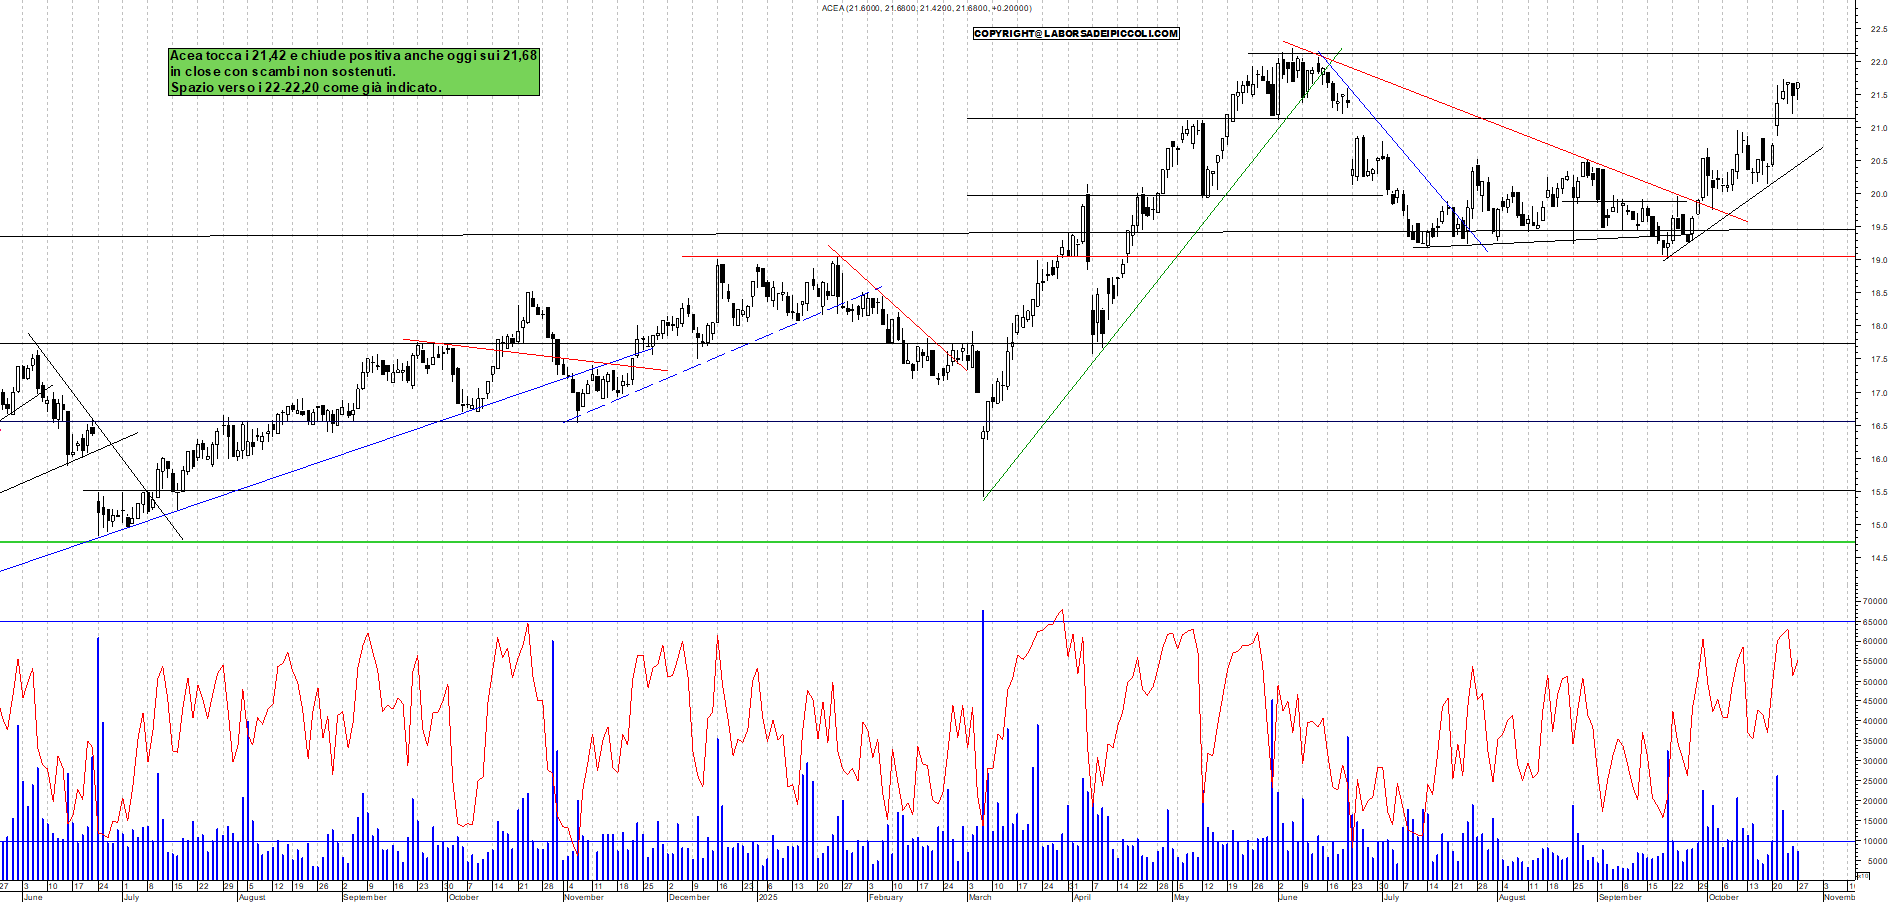This screenshot has height=902, width=1890.
Task: Click the green annotation box about Acea
Action: tap(352, 72)
